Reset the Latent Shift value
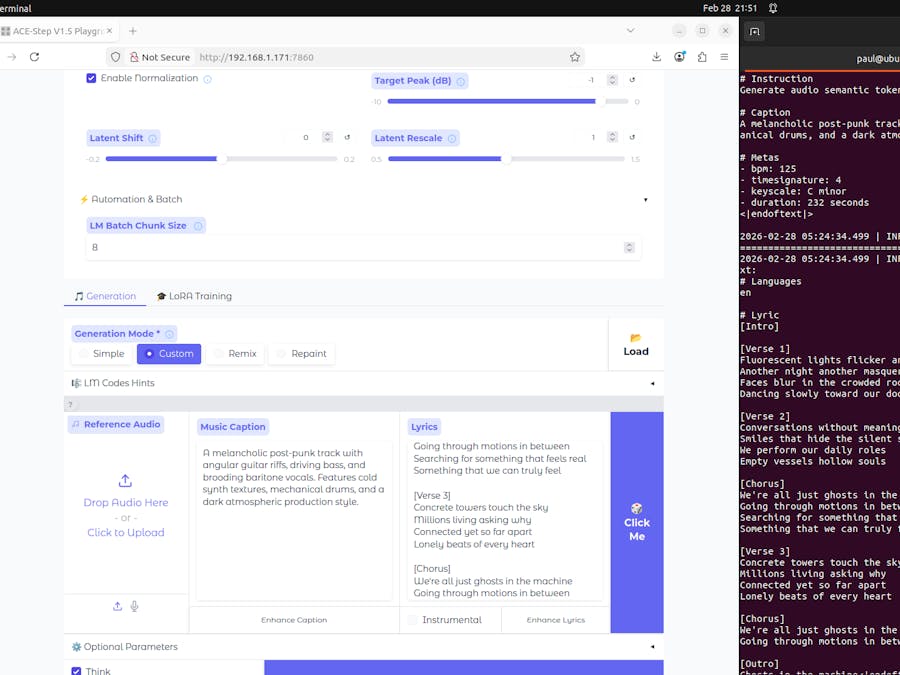This screenshot has height=675, width=900. pos(347,137)
